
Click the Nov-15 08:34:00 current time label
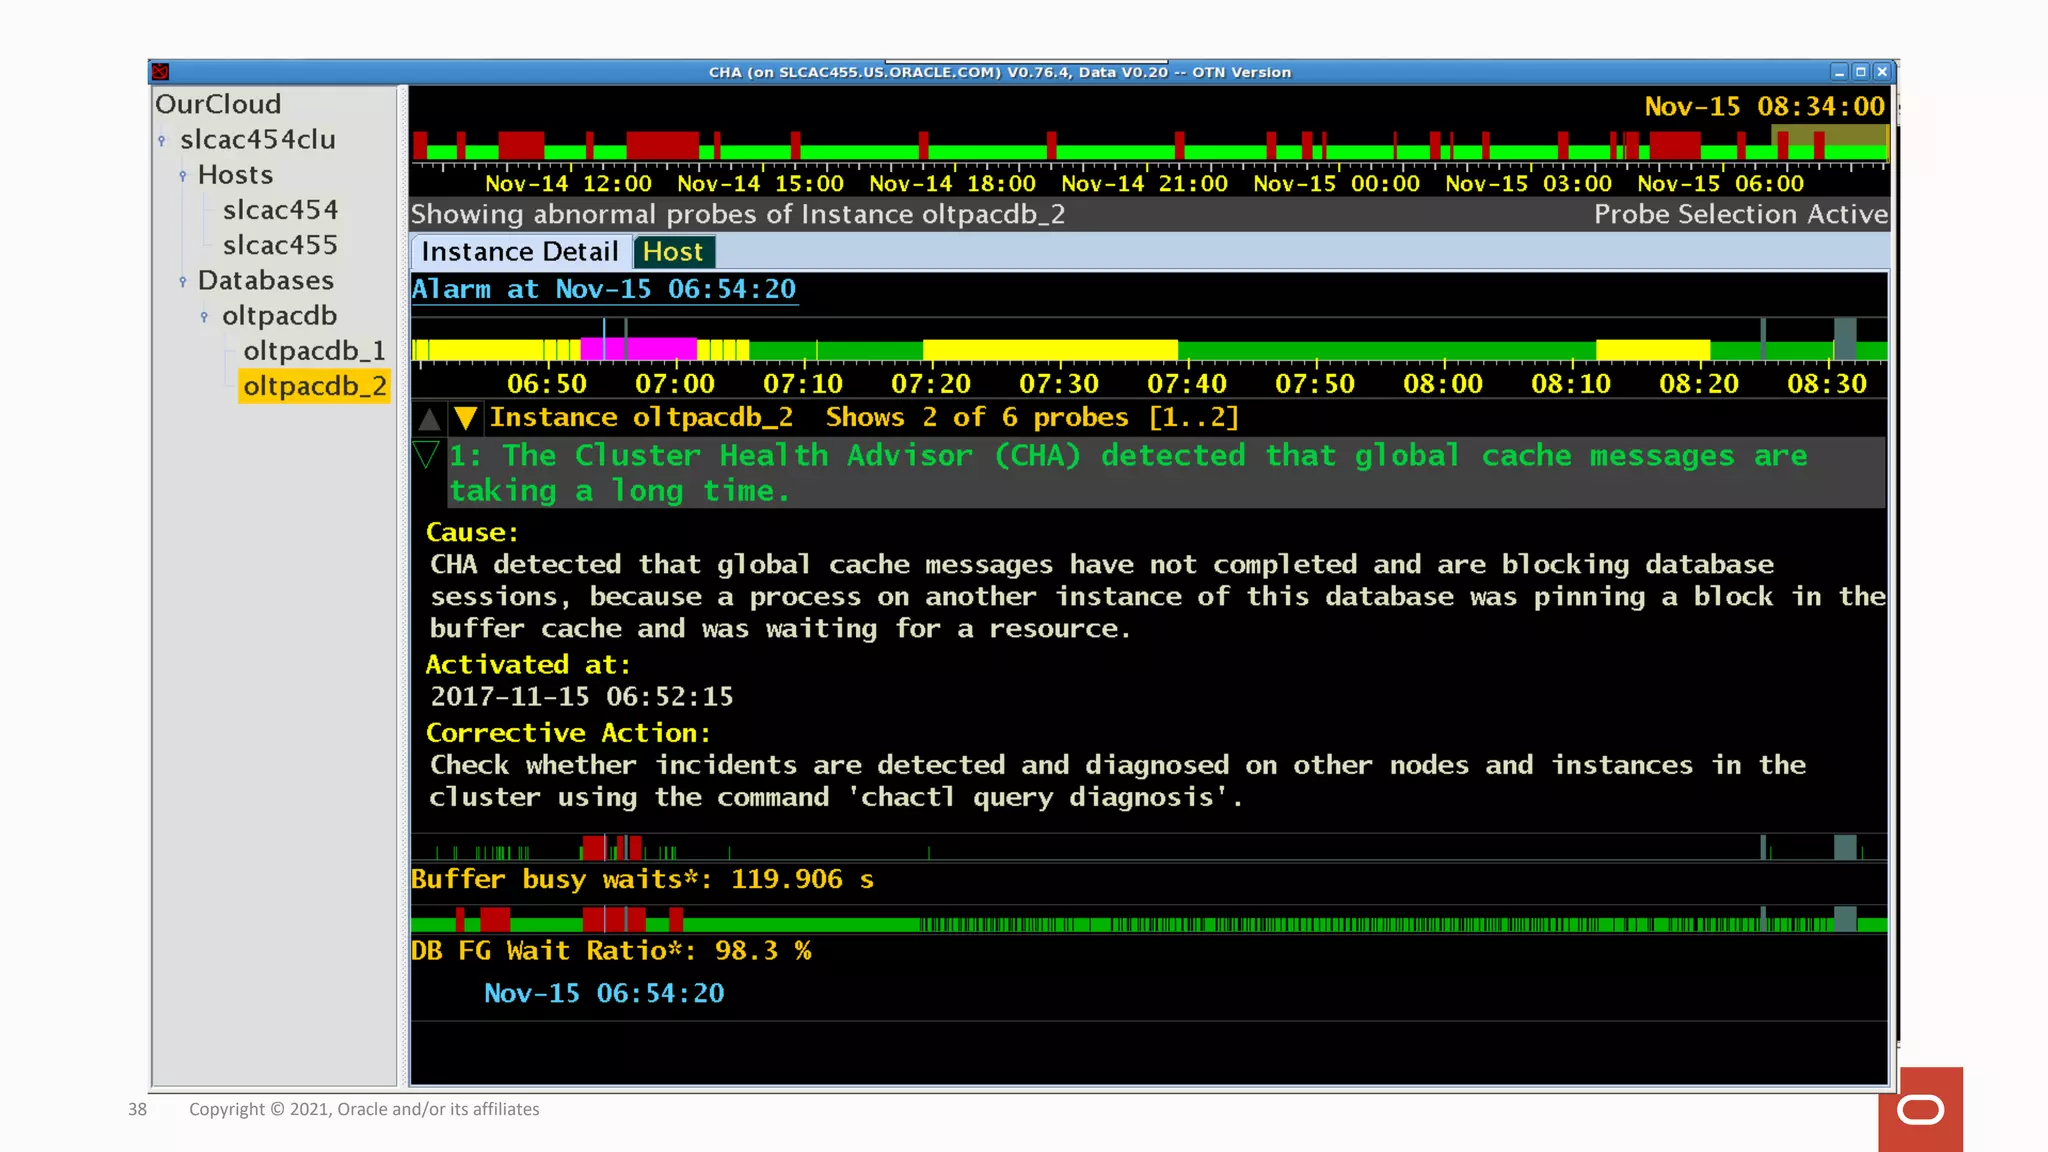tap(1764, 107)
